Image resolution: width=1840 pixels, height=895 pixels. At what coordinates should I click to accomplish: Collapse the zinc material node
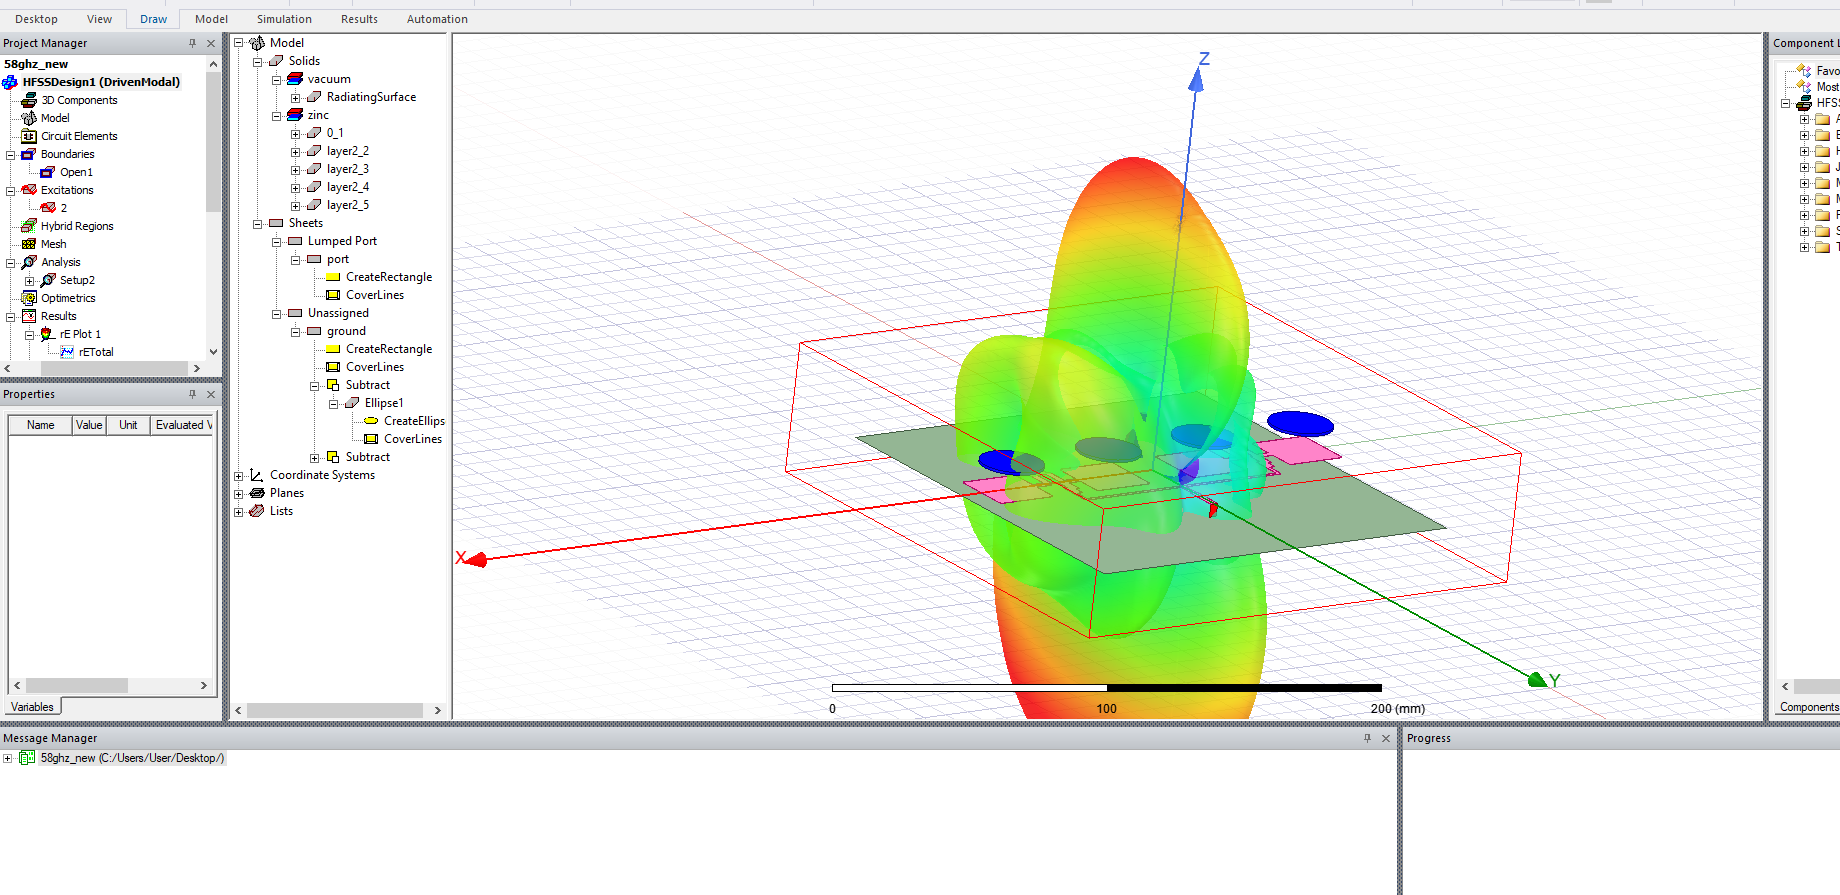277,116
